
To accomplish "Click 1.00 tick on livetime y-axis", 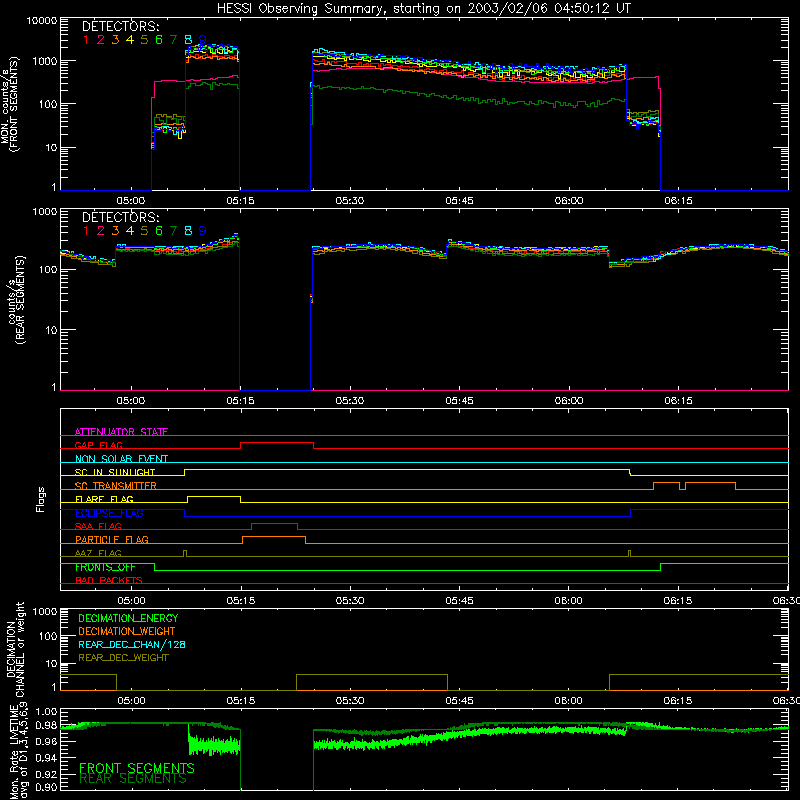I will click(46, 711).
